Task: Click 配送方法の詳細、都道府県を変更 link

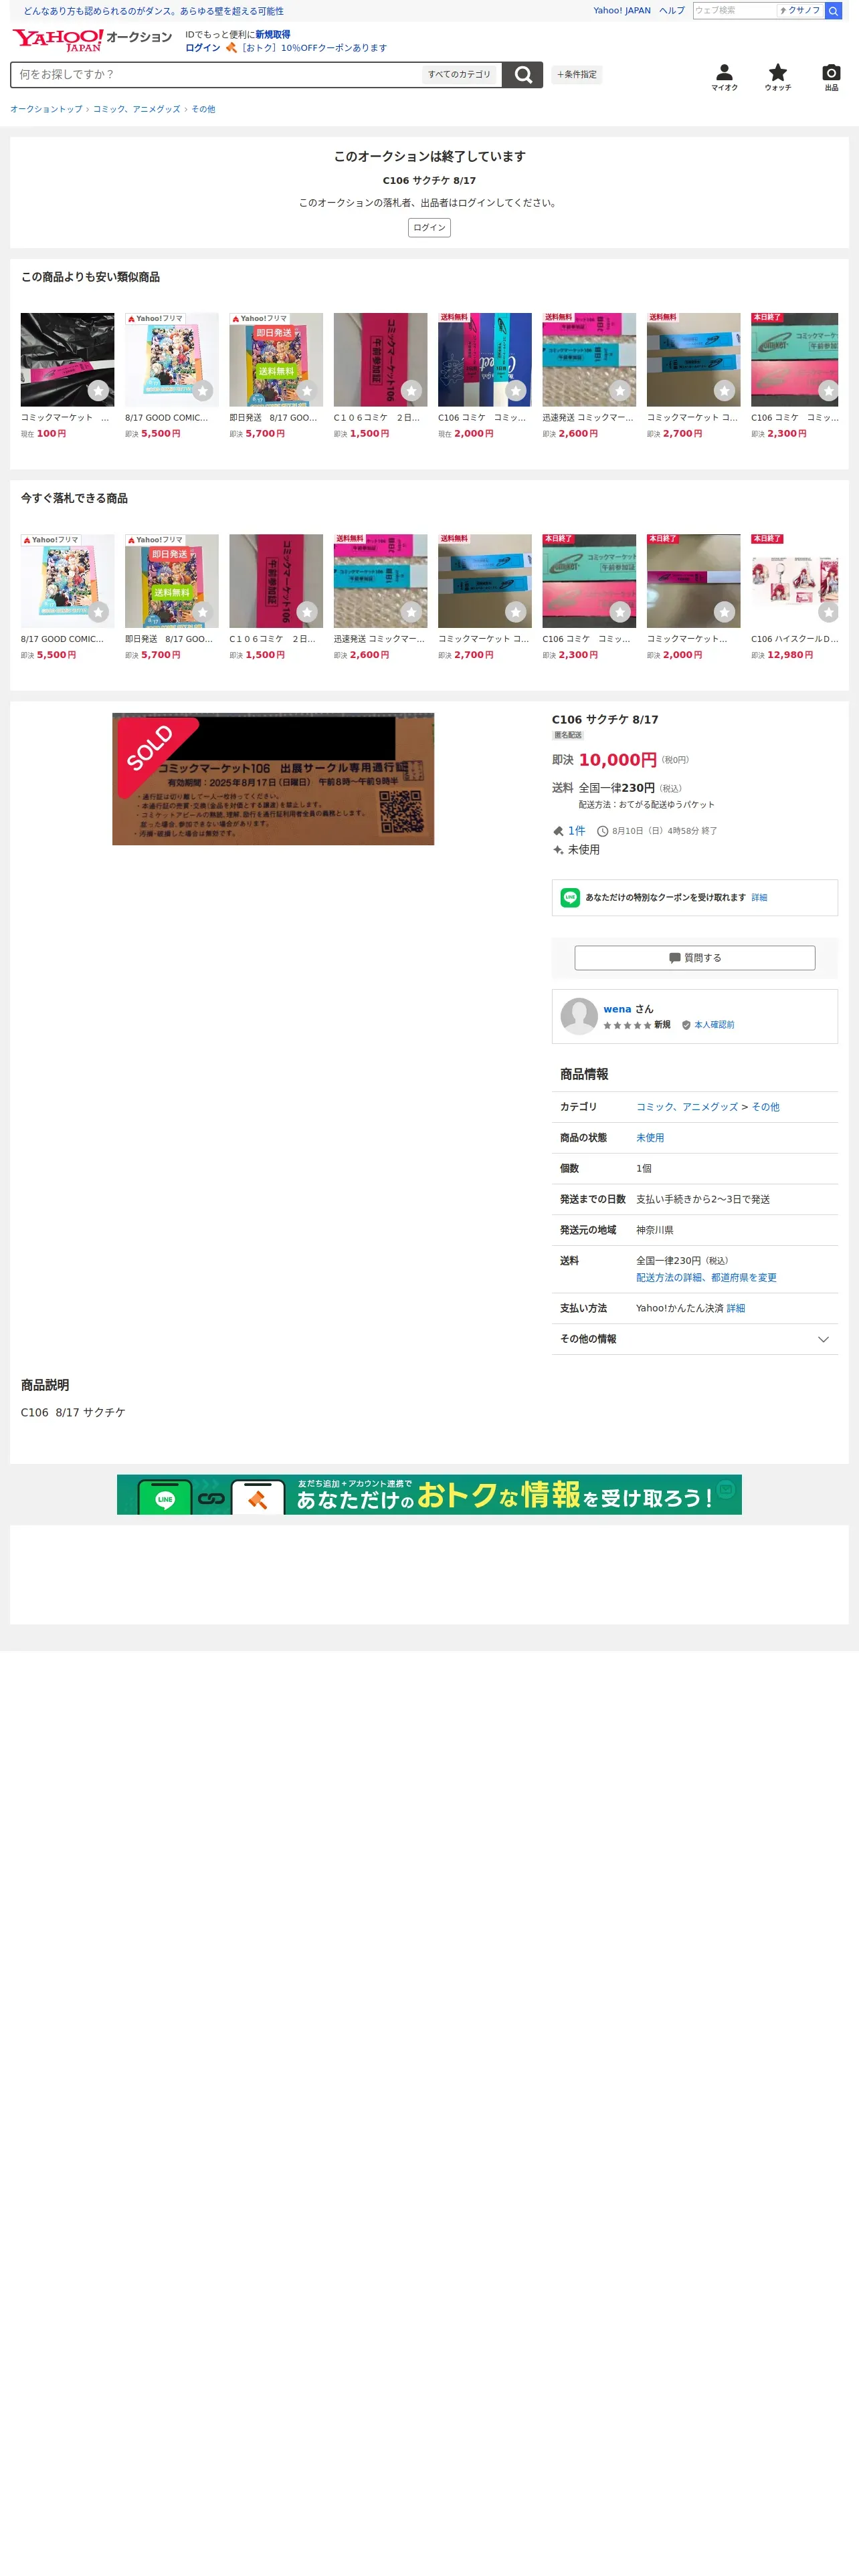Action: coord(706,1278)
